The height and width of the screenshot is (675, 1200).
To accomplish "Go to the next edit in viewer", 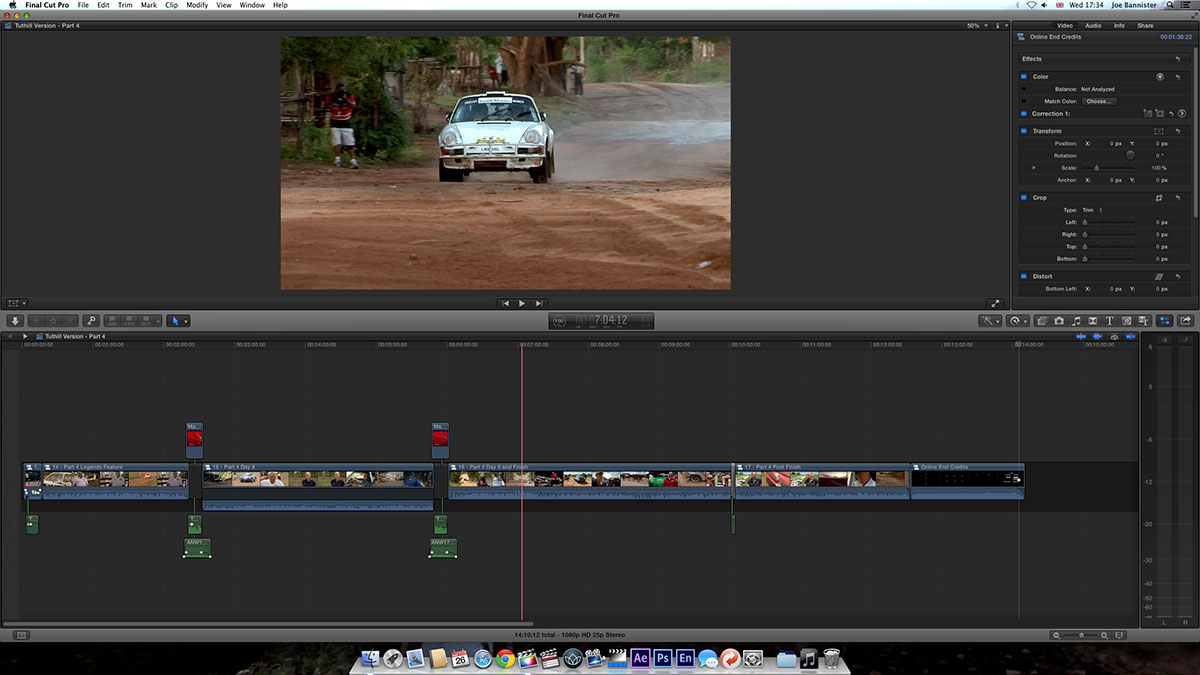I will 539,303.
